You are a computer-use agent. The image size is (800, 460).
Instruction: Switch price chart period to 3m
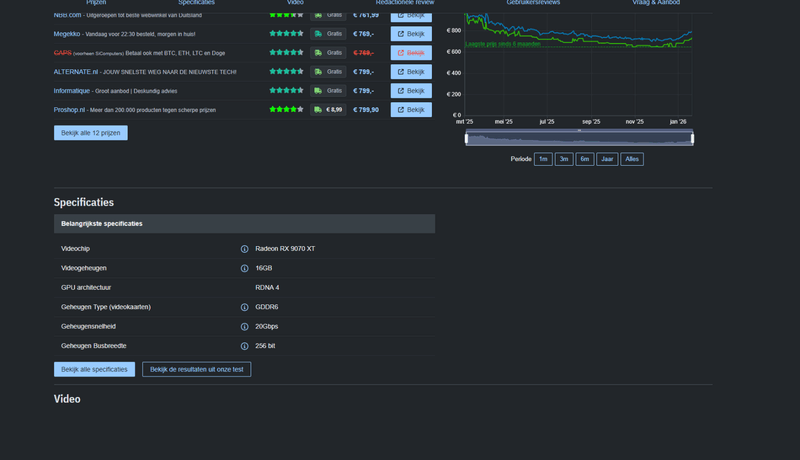coord(564,159)
